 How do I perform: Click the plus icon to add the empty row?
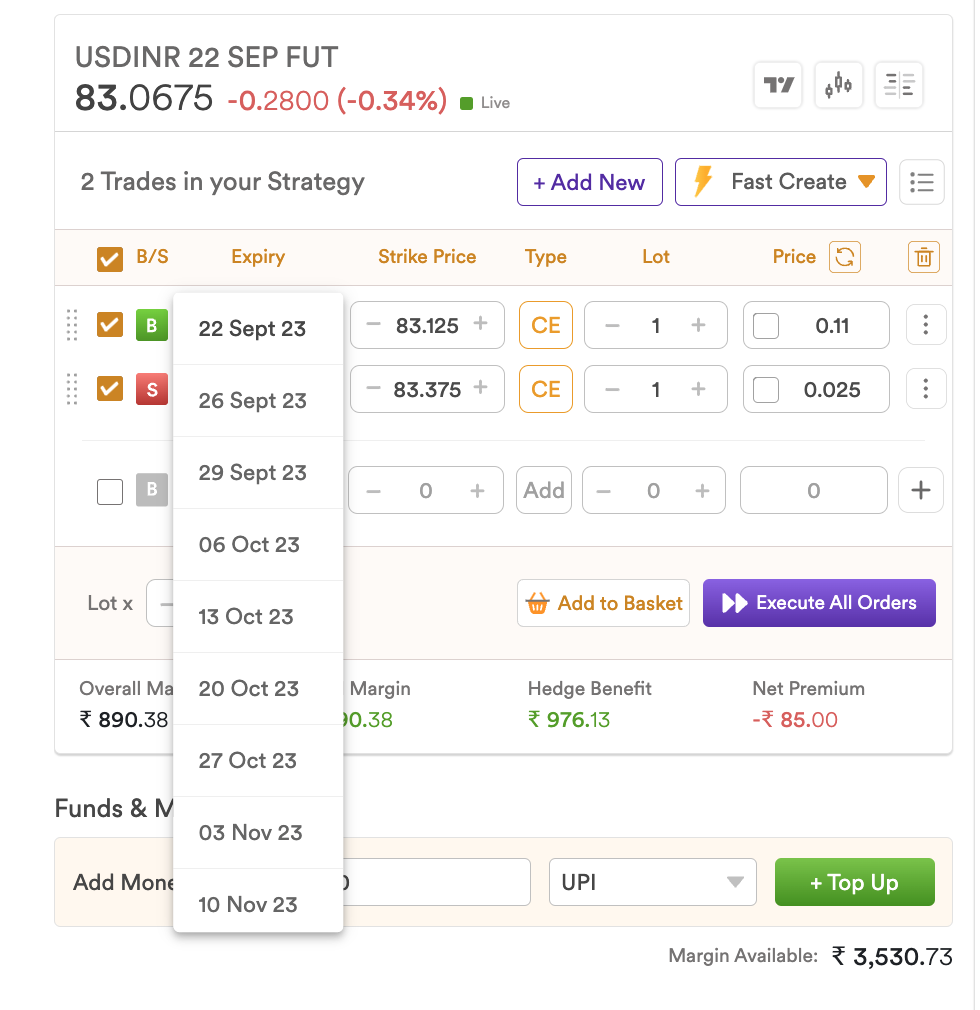click(921, 490)
